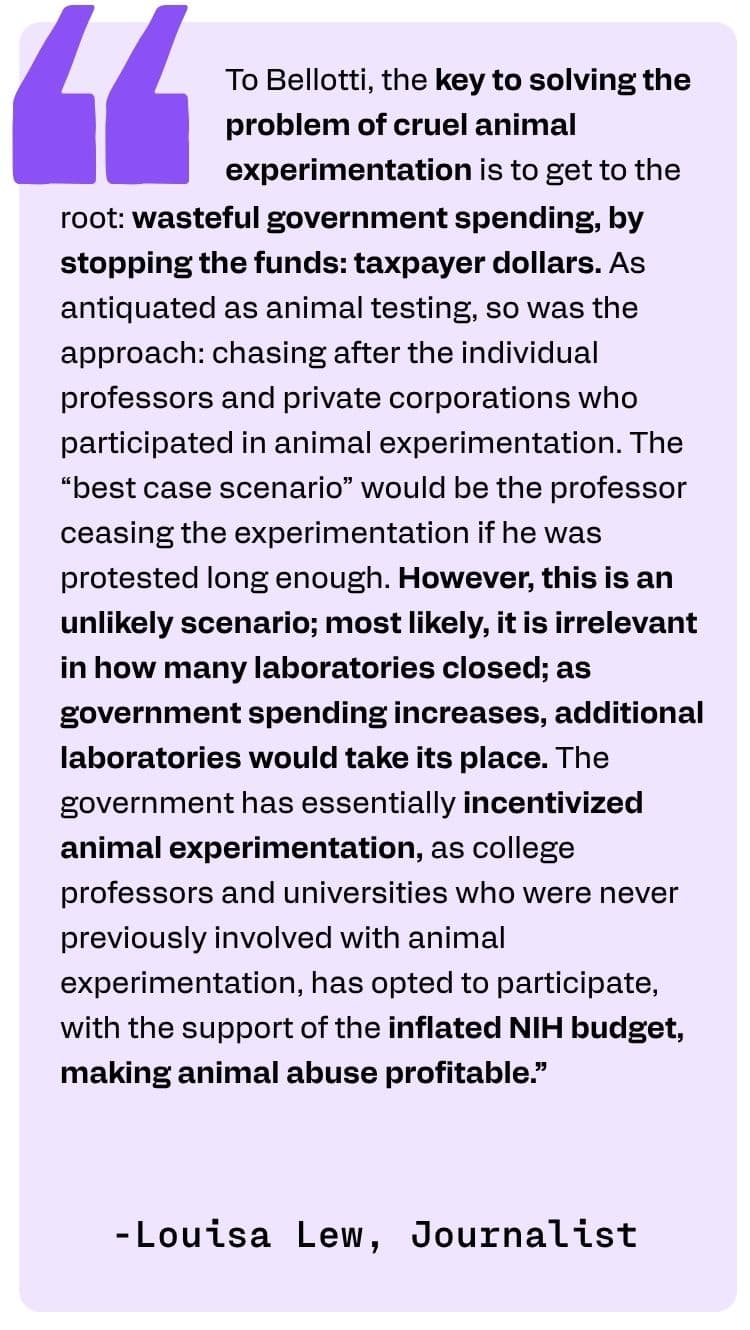Click the large purple quotation mark icon
Image resolution: width=750 pixels, height=1330 pixels.
[x=100, y=97]
